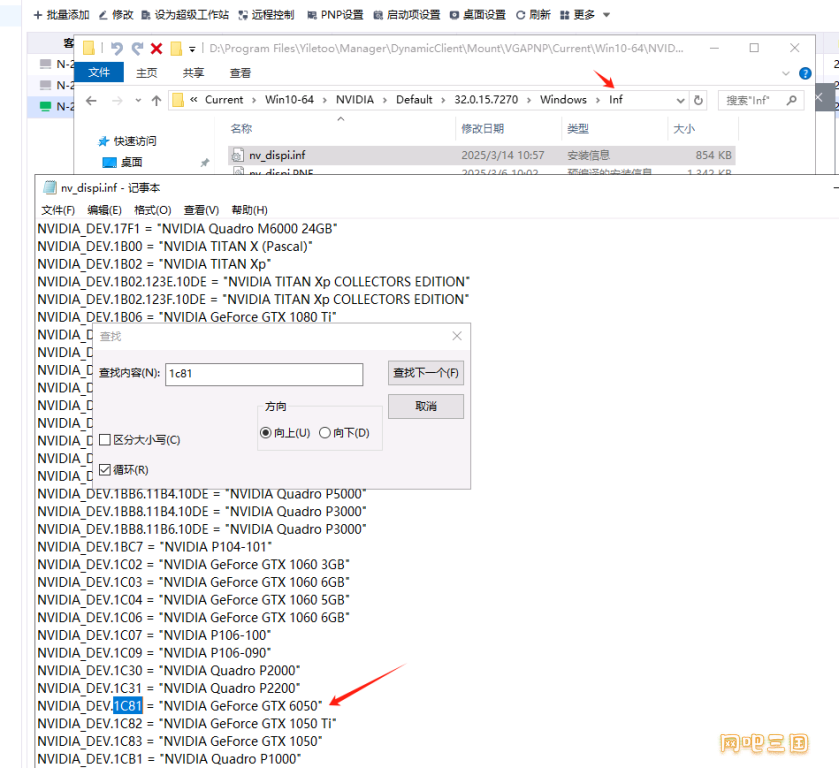Expand the chevron after NVIDIA in the breadcrumb
The height and width of the screenshot is (768, 839).
click(x=385, y=101)
